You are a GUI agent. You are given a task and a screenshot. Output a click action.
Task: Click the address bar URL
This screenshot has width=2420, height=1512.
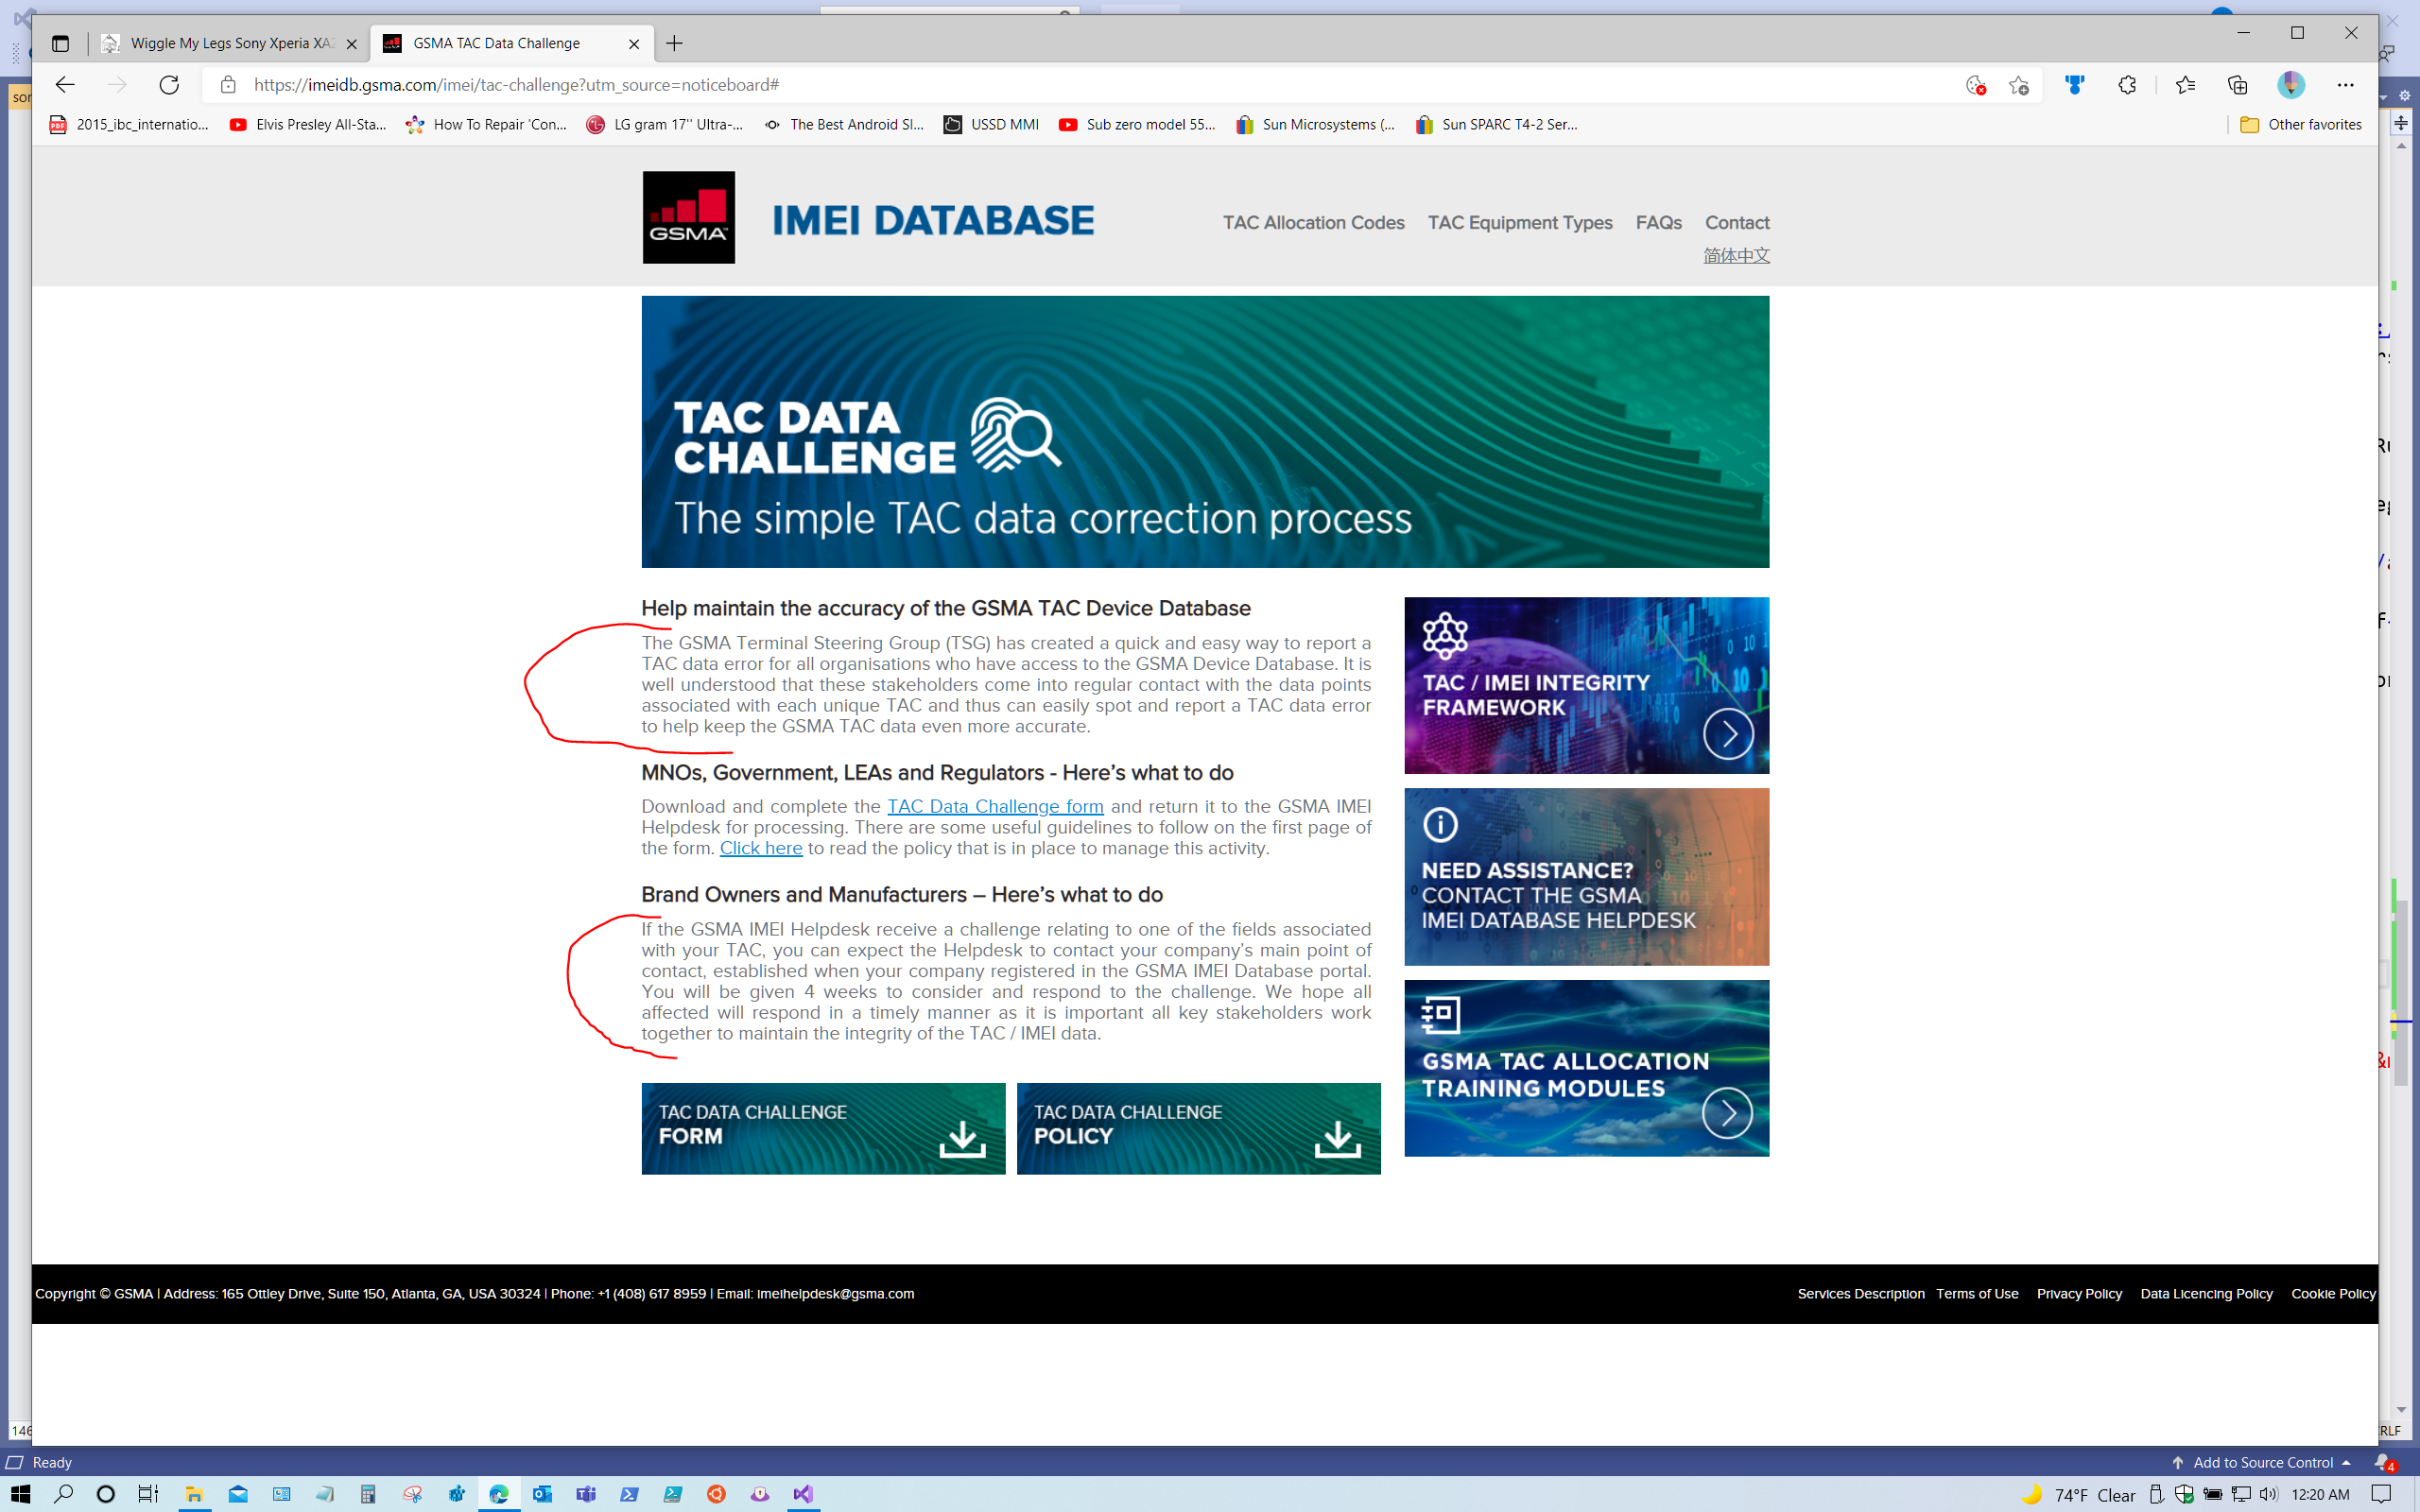click(516, 85)
